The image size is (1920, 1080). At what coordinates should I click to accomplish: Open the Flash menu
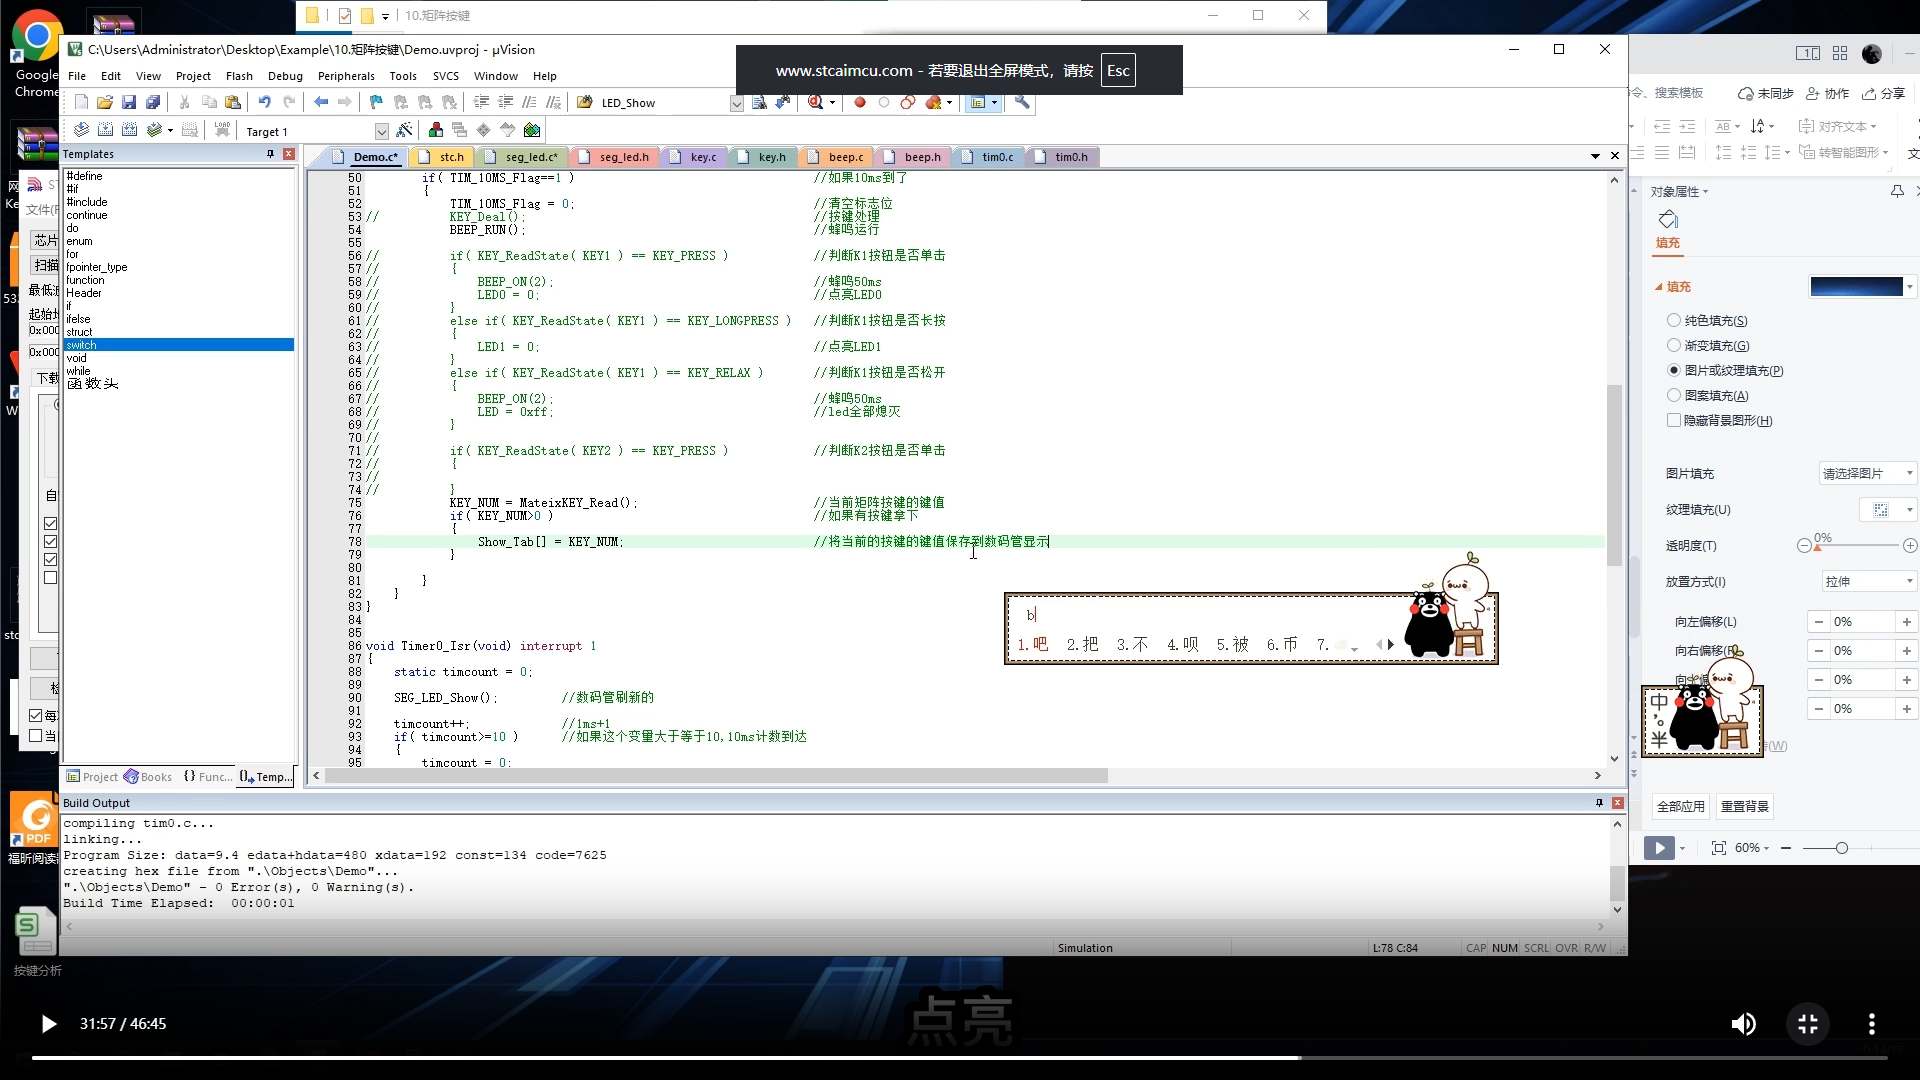point(239,76)
